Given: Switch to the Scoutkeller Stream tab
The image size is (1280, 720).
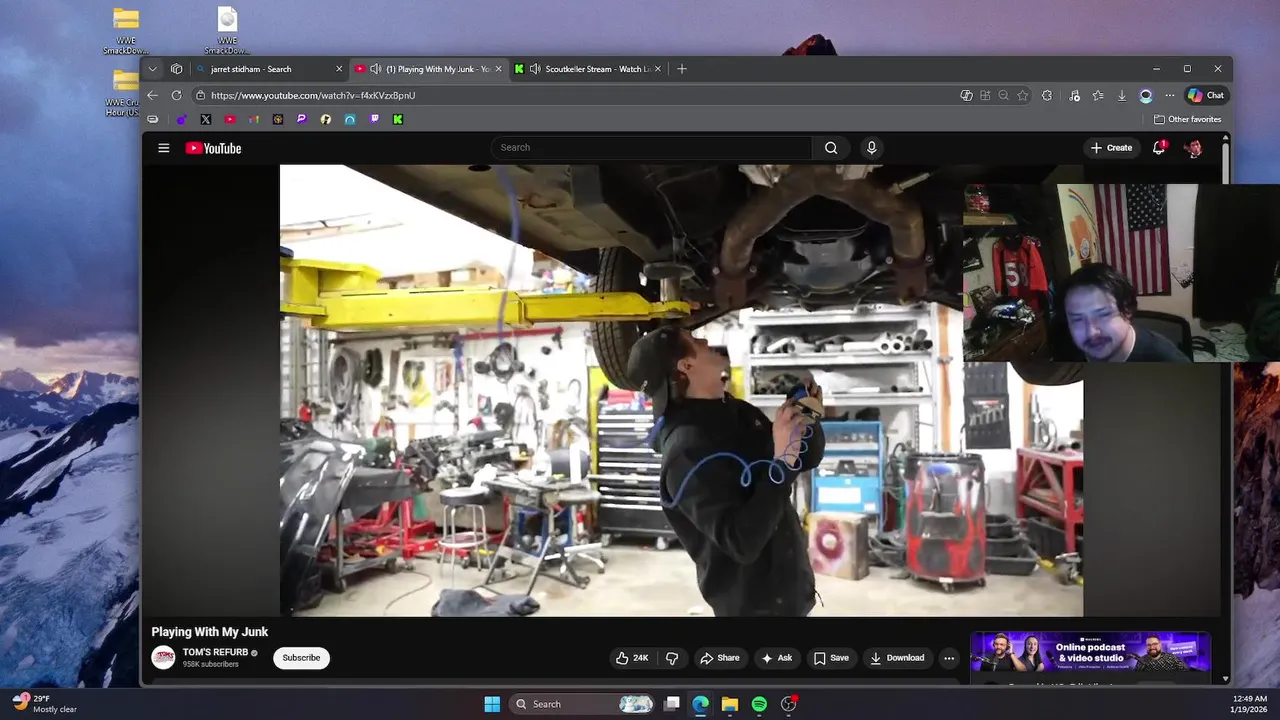Looking at the screenshot, I should 587,69.
